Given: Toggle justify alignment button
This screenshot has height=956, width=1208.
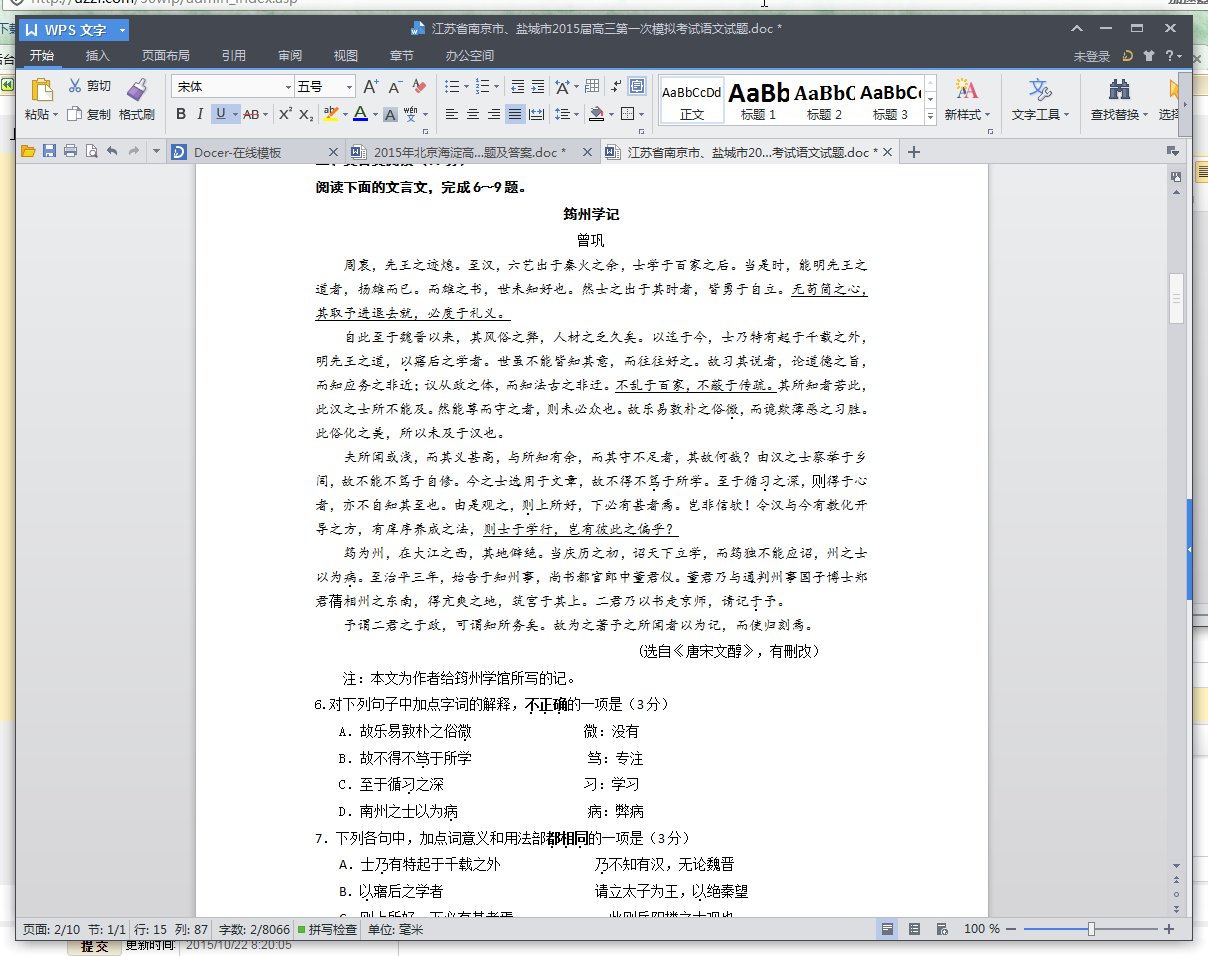Looking at the screenshot, I should click(x=515, y=114).
